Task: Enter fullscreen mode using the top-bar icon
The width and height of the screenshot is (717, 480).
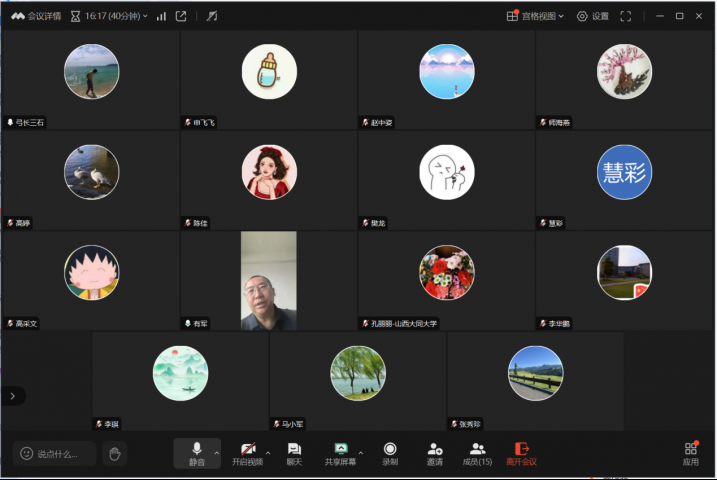Action: [x=626, y=16]
